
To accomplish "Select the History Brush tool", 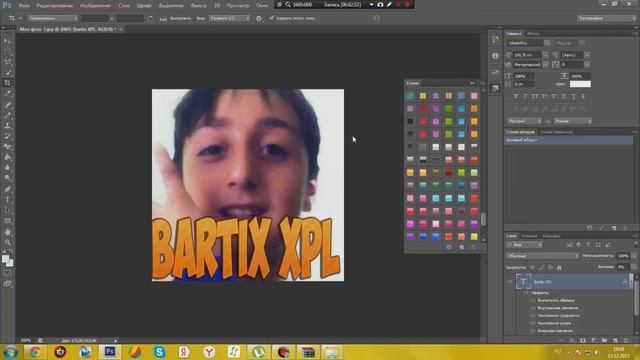I will [x=7, y=136].
